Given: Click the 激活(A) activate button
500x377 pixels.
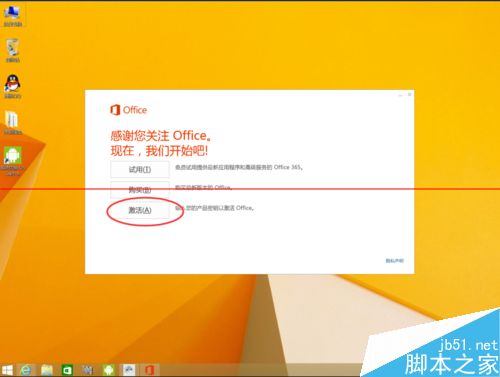Looking at the screenshot, I should tap(140, 210).
